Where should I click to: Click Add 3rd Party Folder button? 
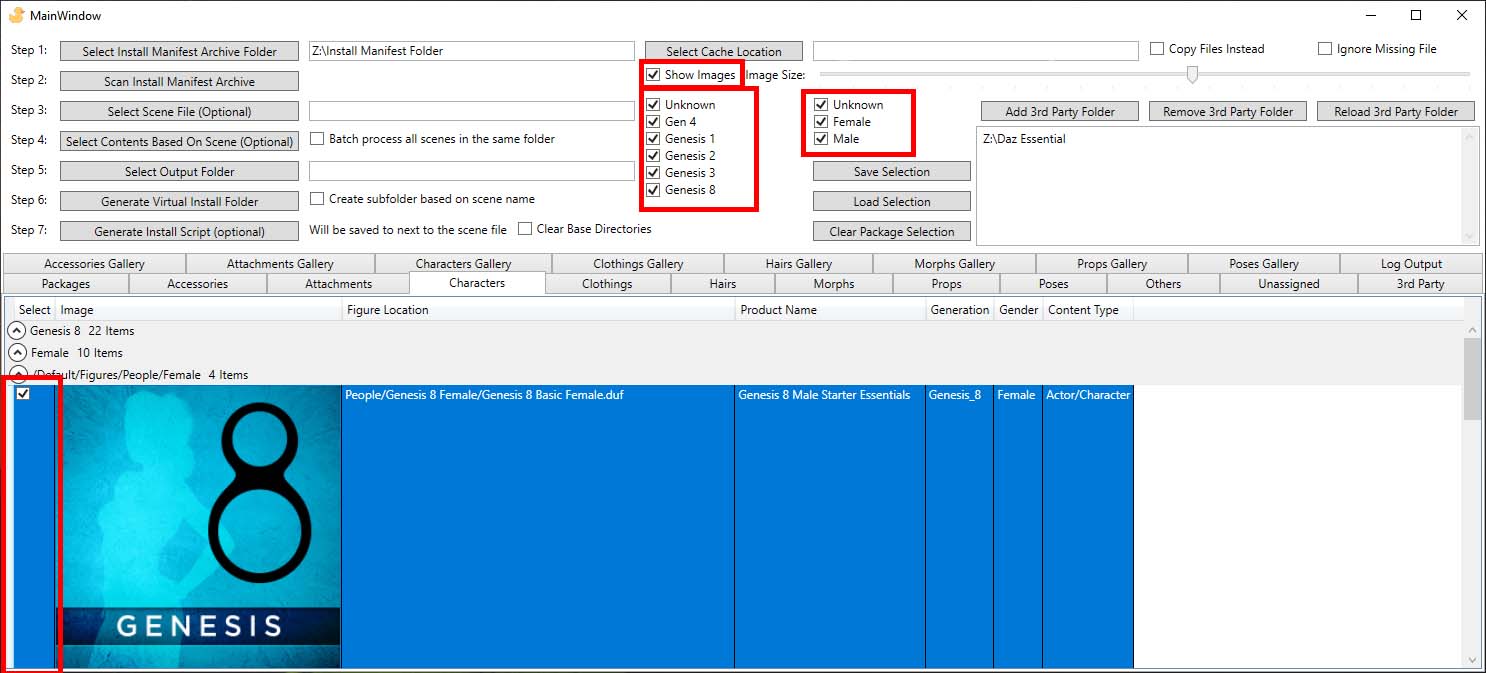click(x=1059, y=111)
